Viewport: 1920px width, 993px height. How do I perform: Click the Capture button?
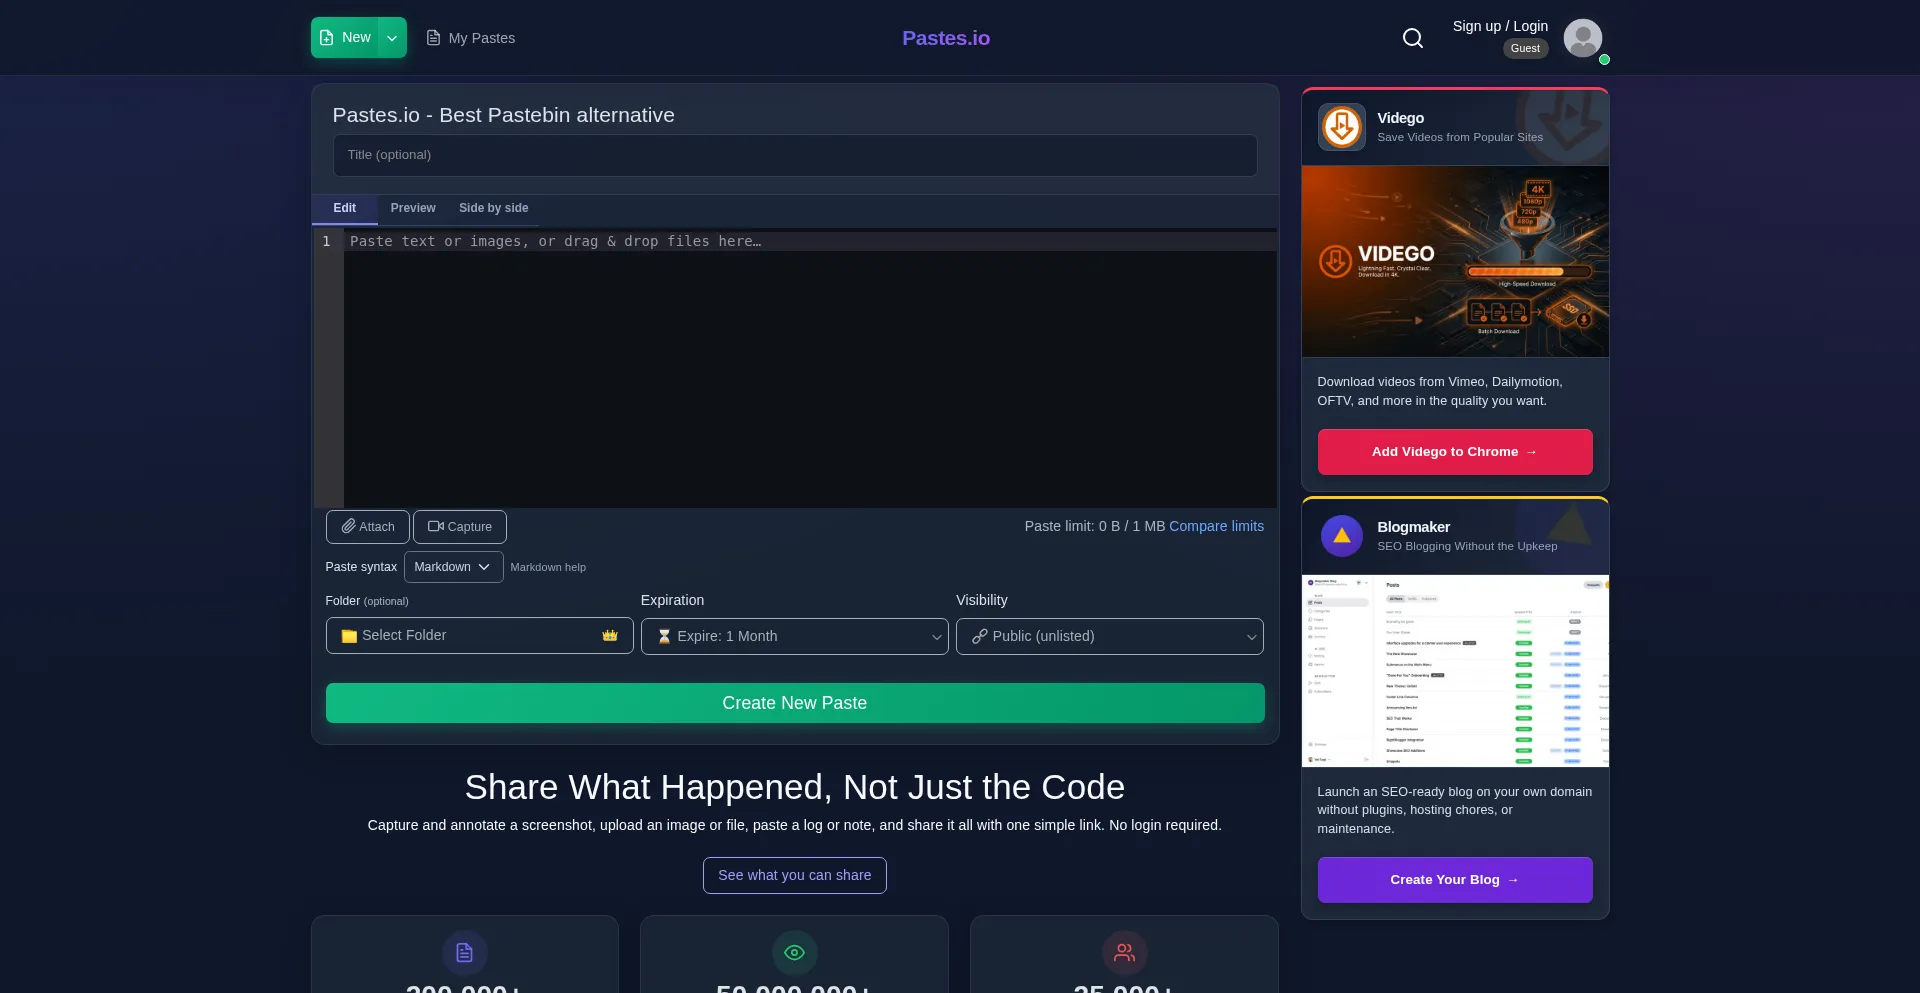pos(459,527)
